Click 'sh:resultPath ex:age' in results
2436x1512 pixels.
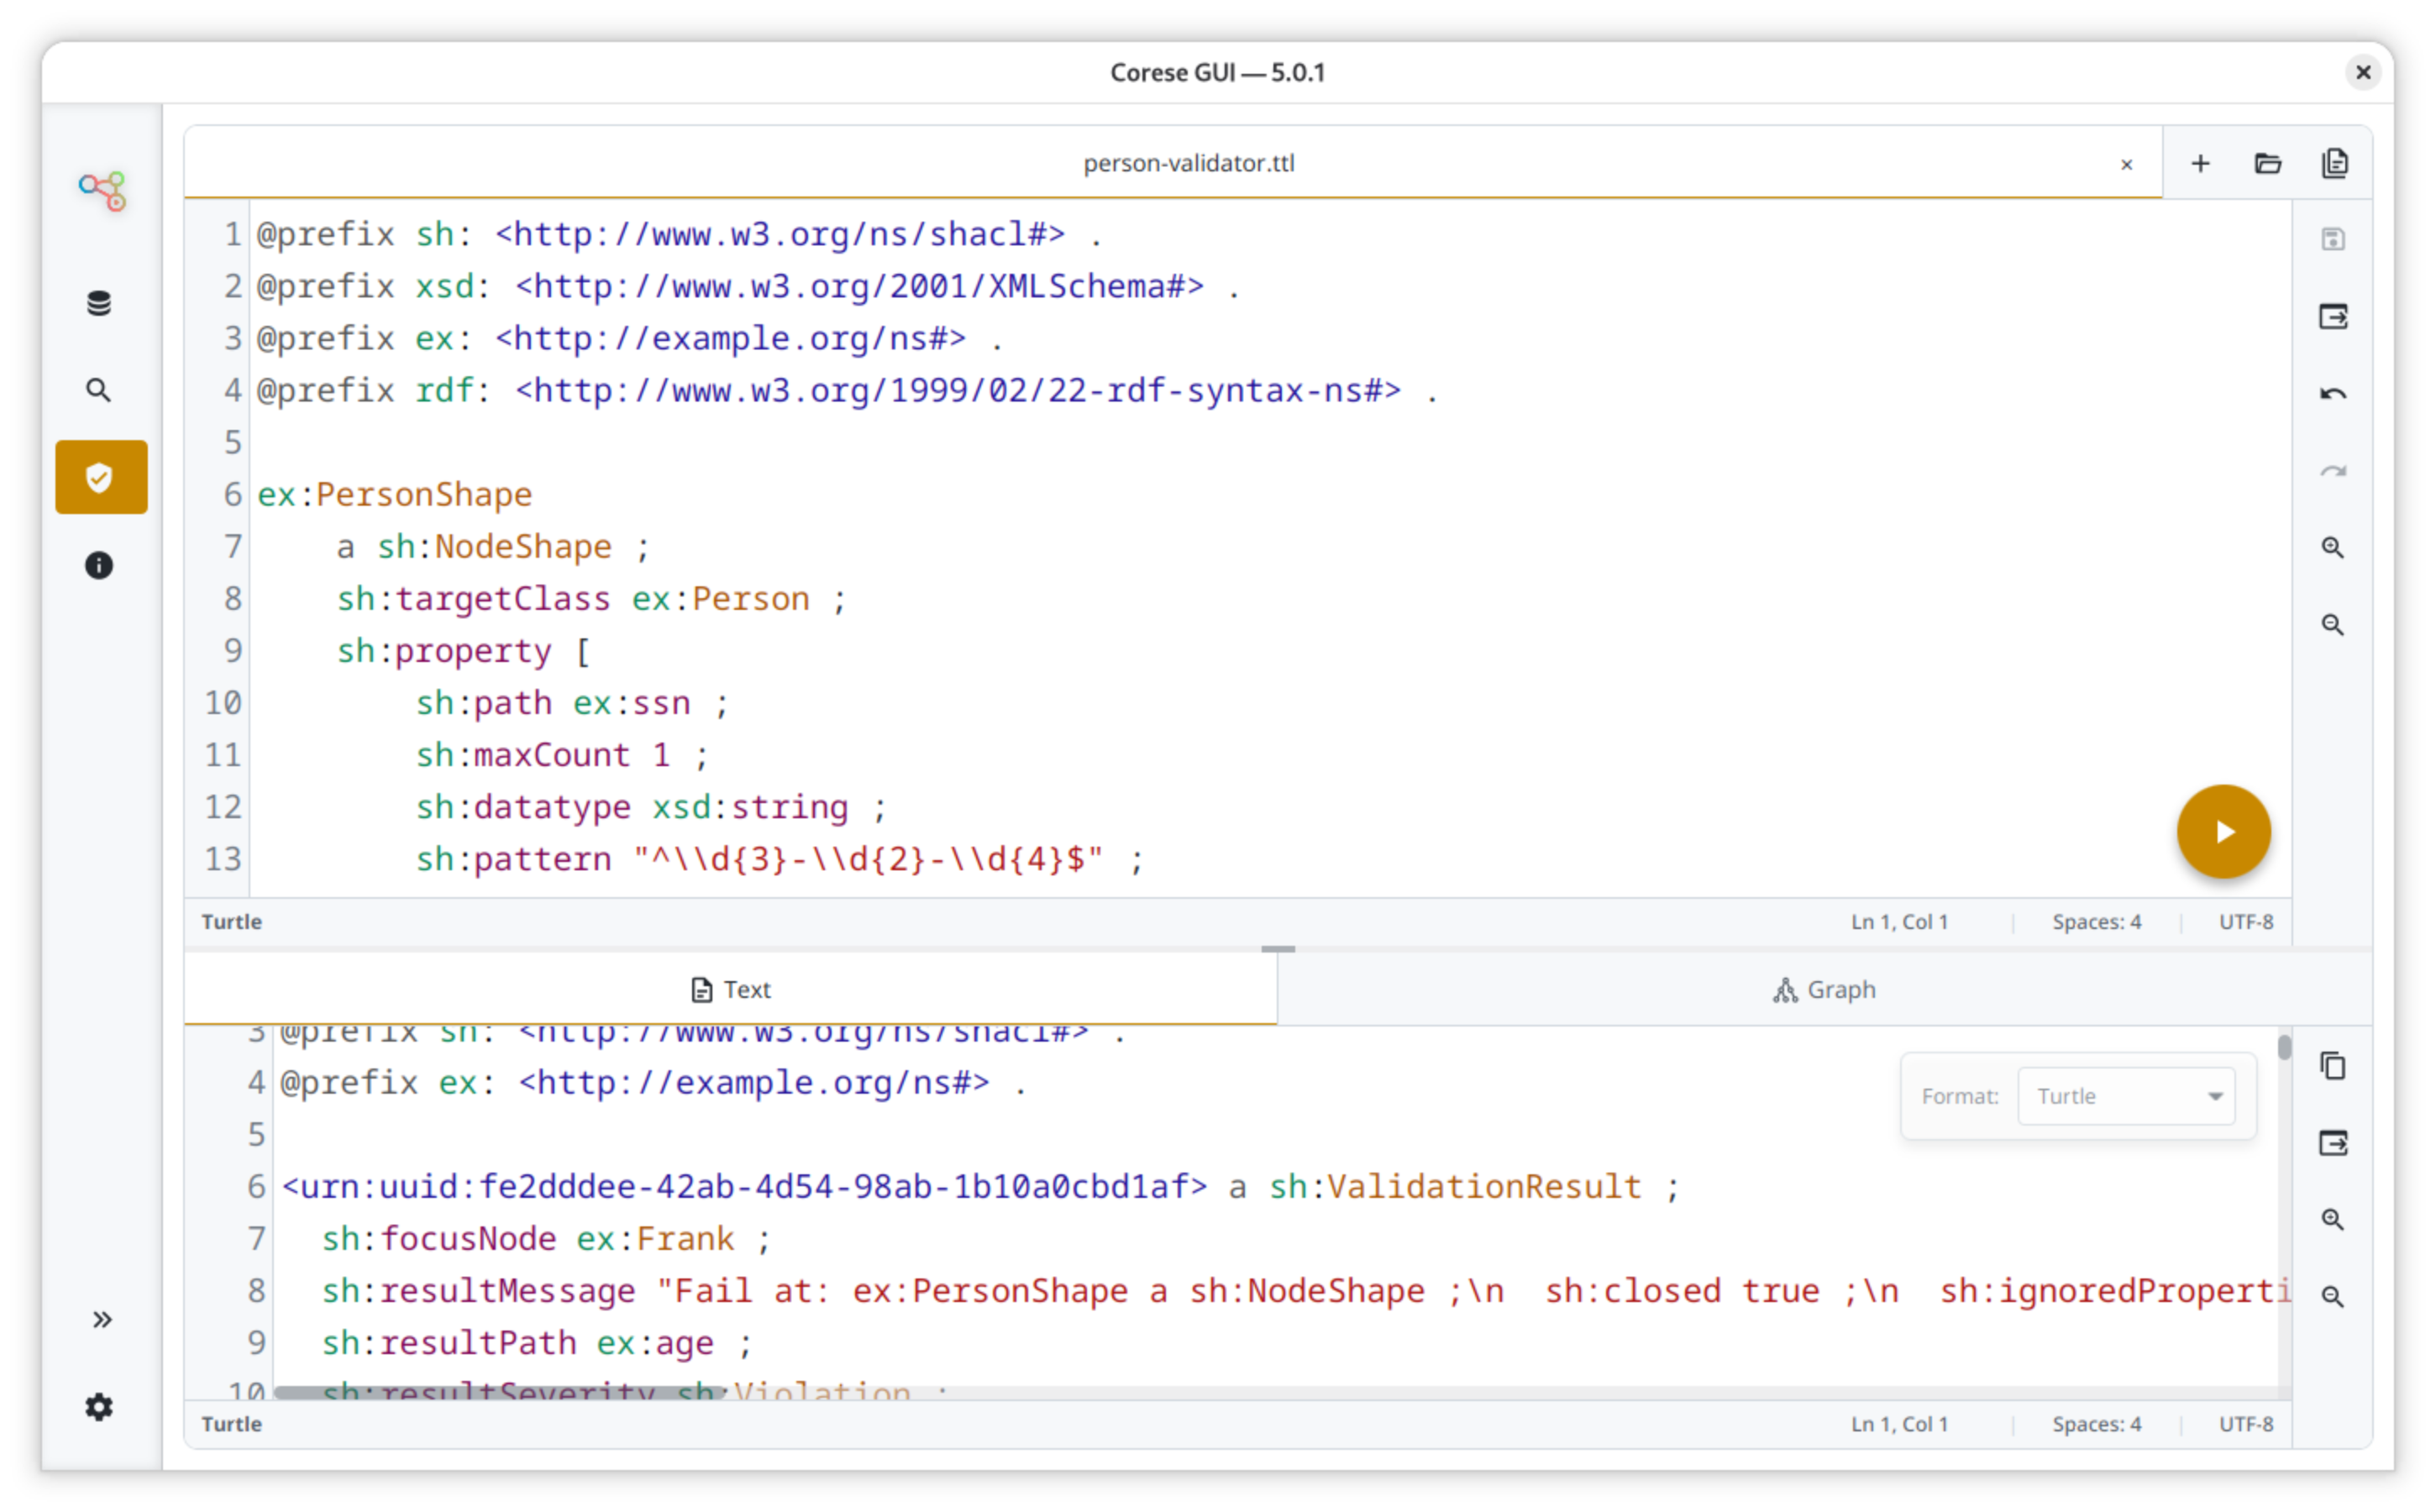click(x=518, y=1342)
